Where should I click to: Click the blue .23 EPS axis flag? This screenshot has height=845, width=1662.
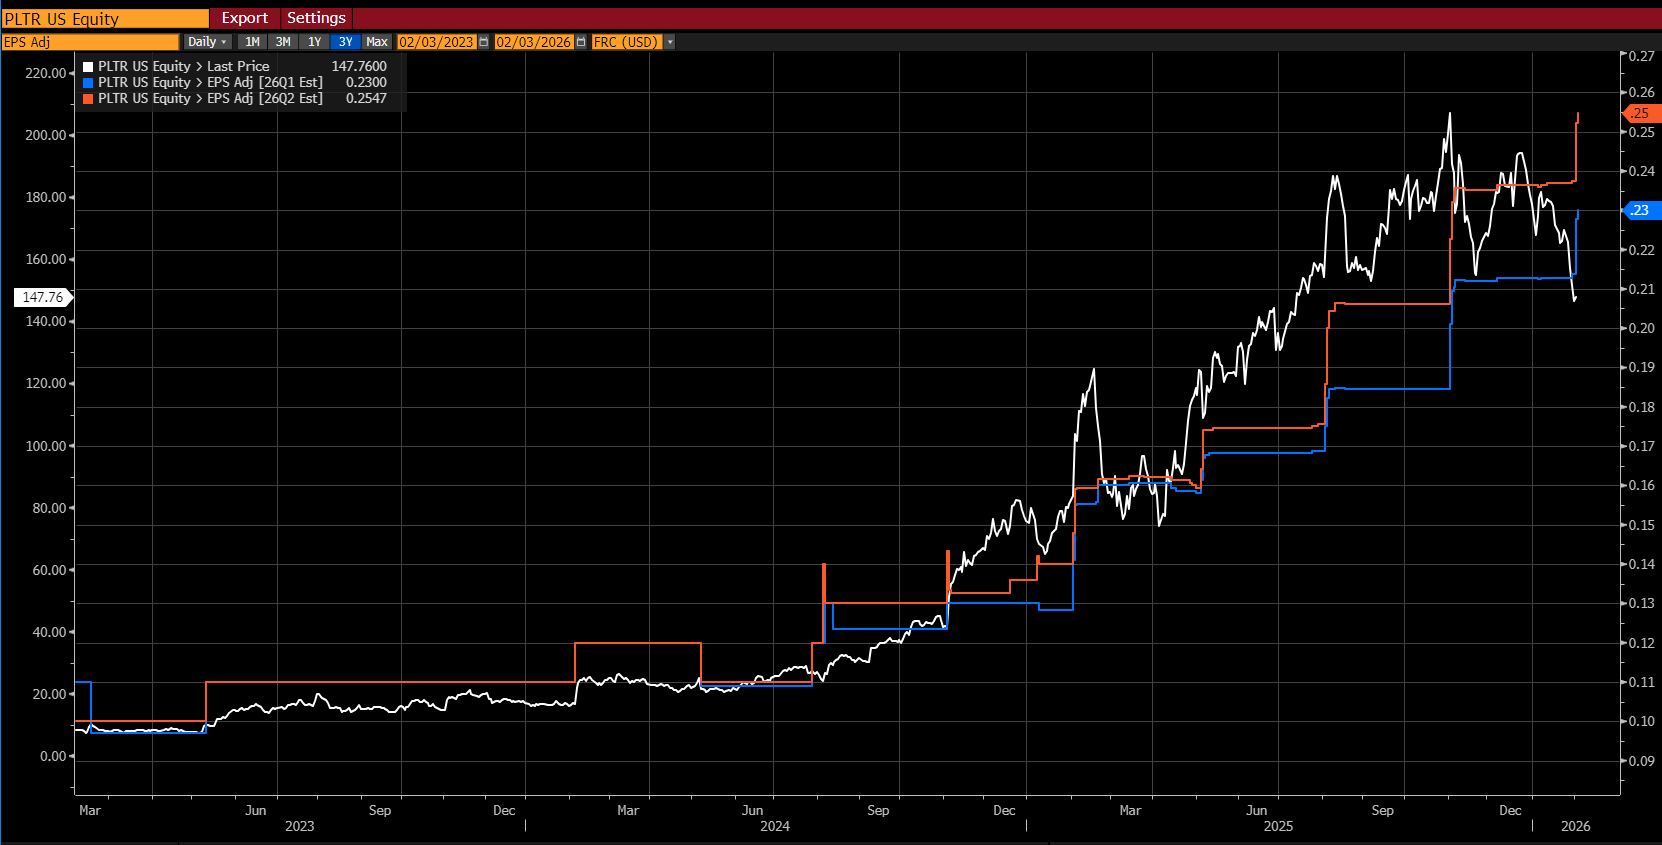[x=1641, y=210]
